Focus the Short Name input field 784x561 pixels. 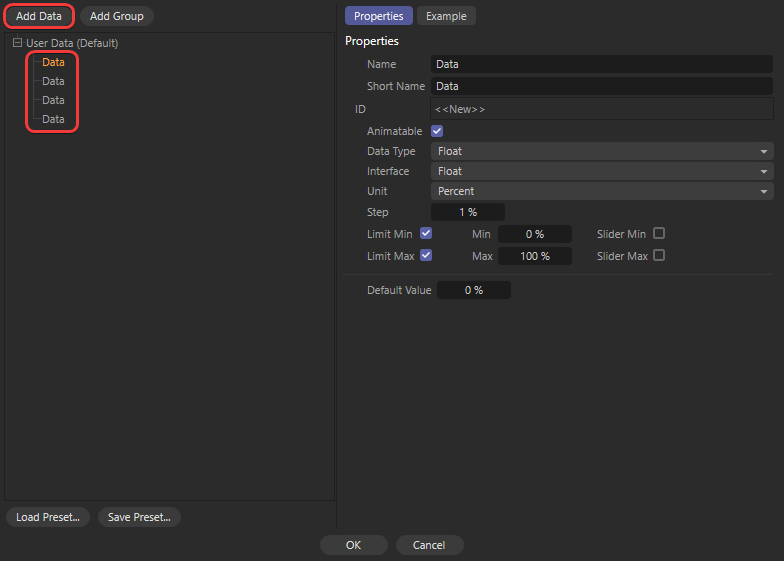[x=601, y=86]
